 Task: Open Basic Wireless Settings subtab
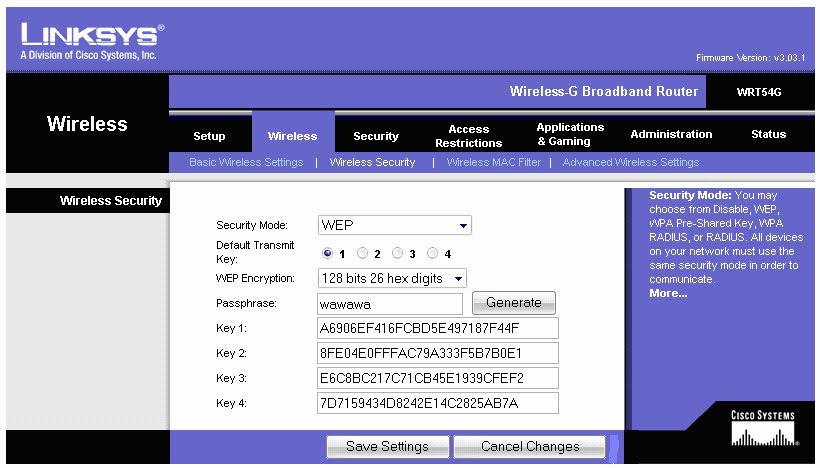point(246,162)
